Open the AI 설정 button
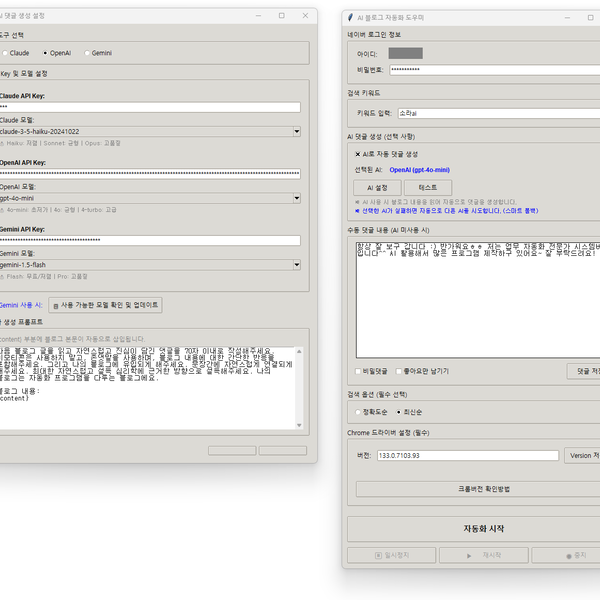 point(377,188)
